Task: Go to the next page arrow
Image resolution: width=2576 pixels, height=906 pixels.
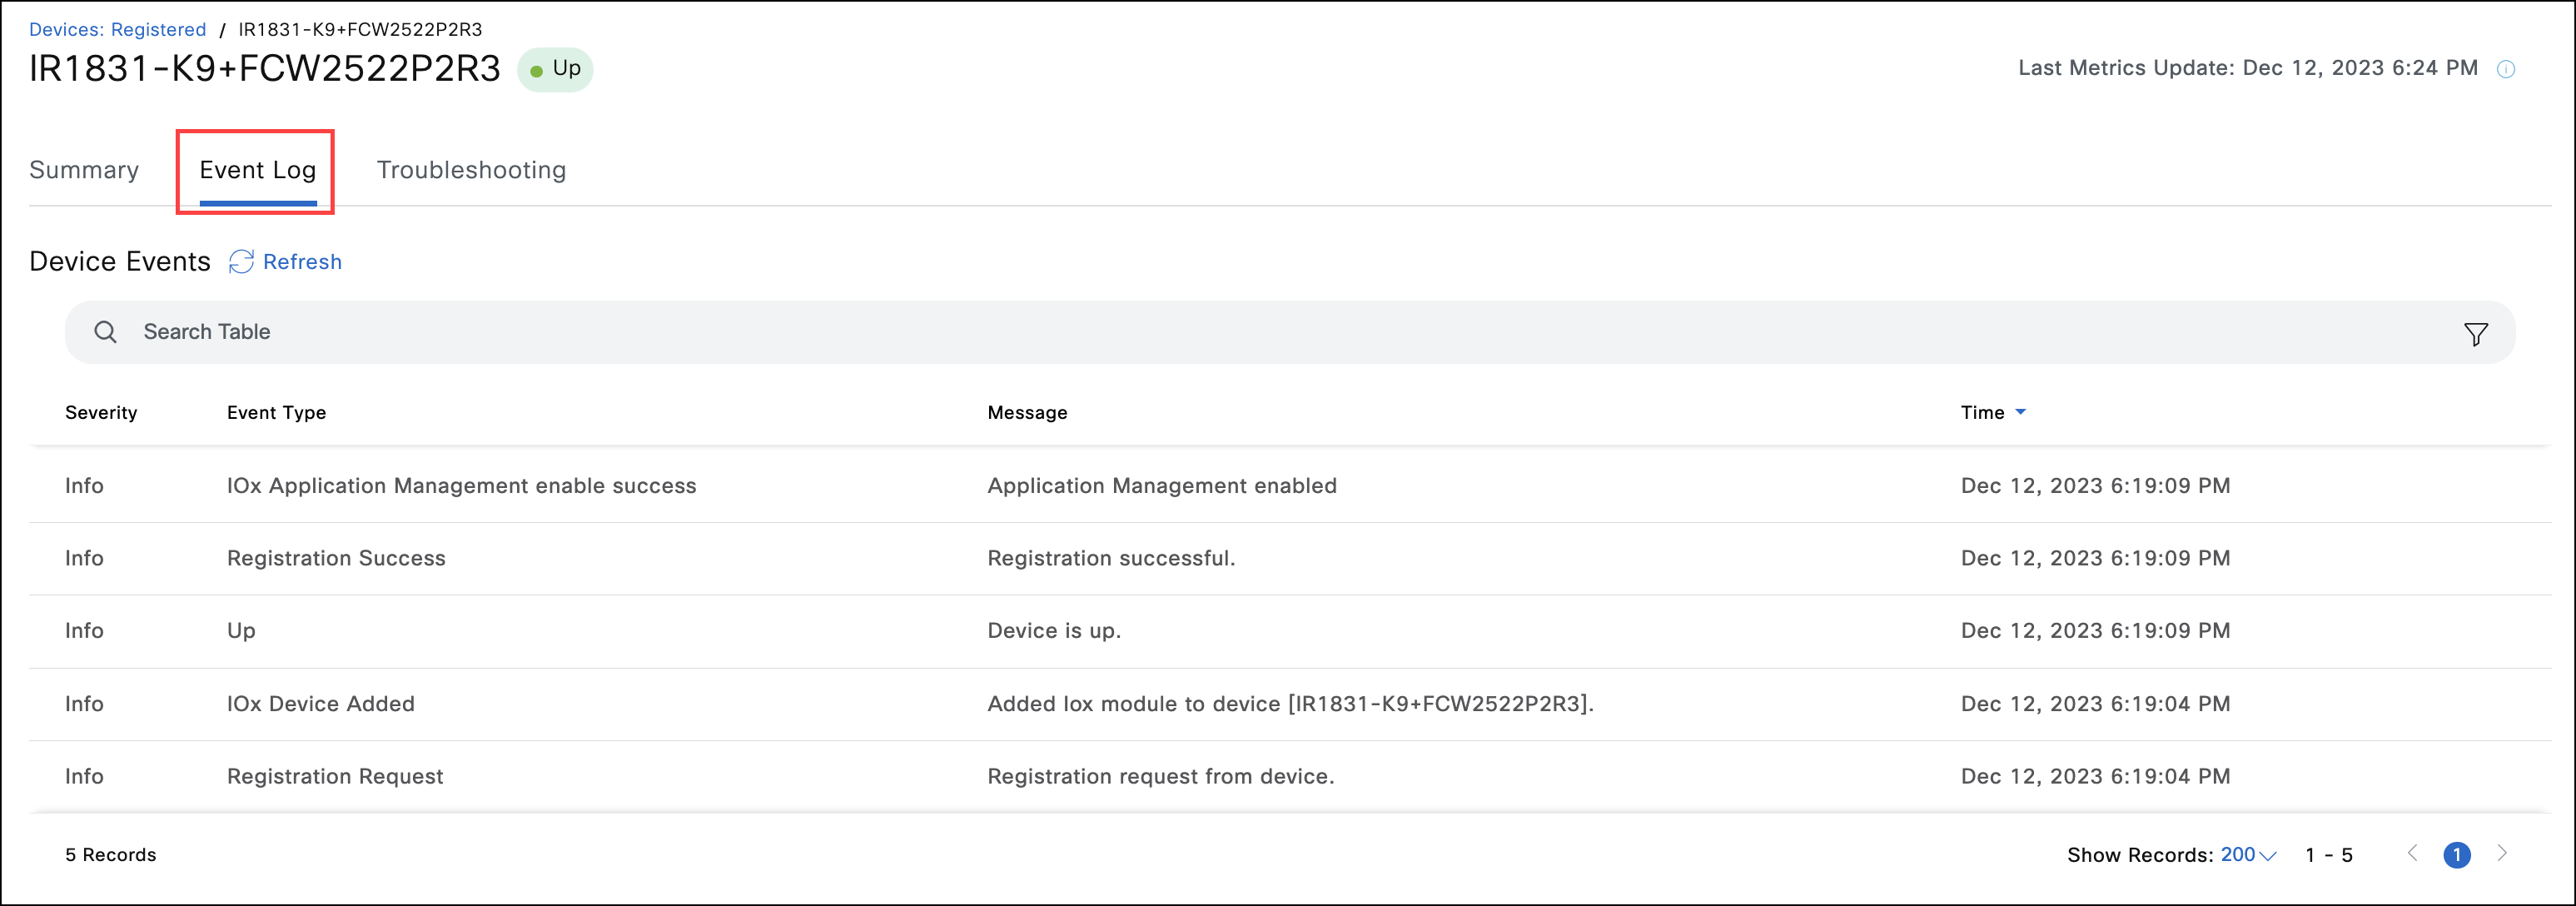Action: coord(2502,853)
